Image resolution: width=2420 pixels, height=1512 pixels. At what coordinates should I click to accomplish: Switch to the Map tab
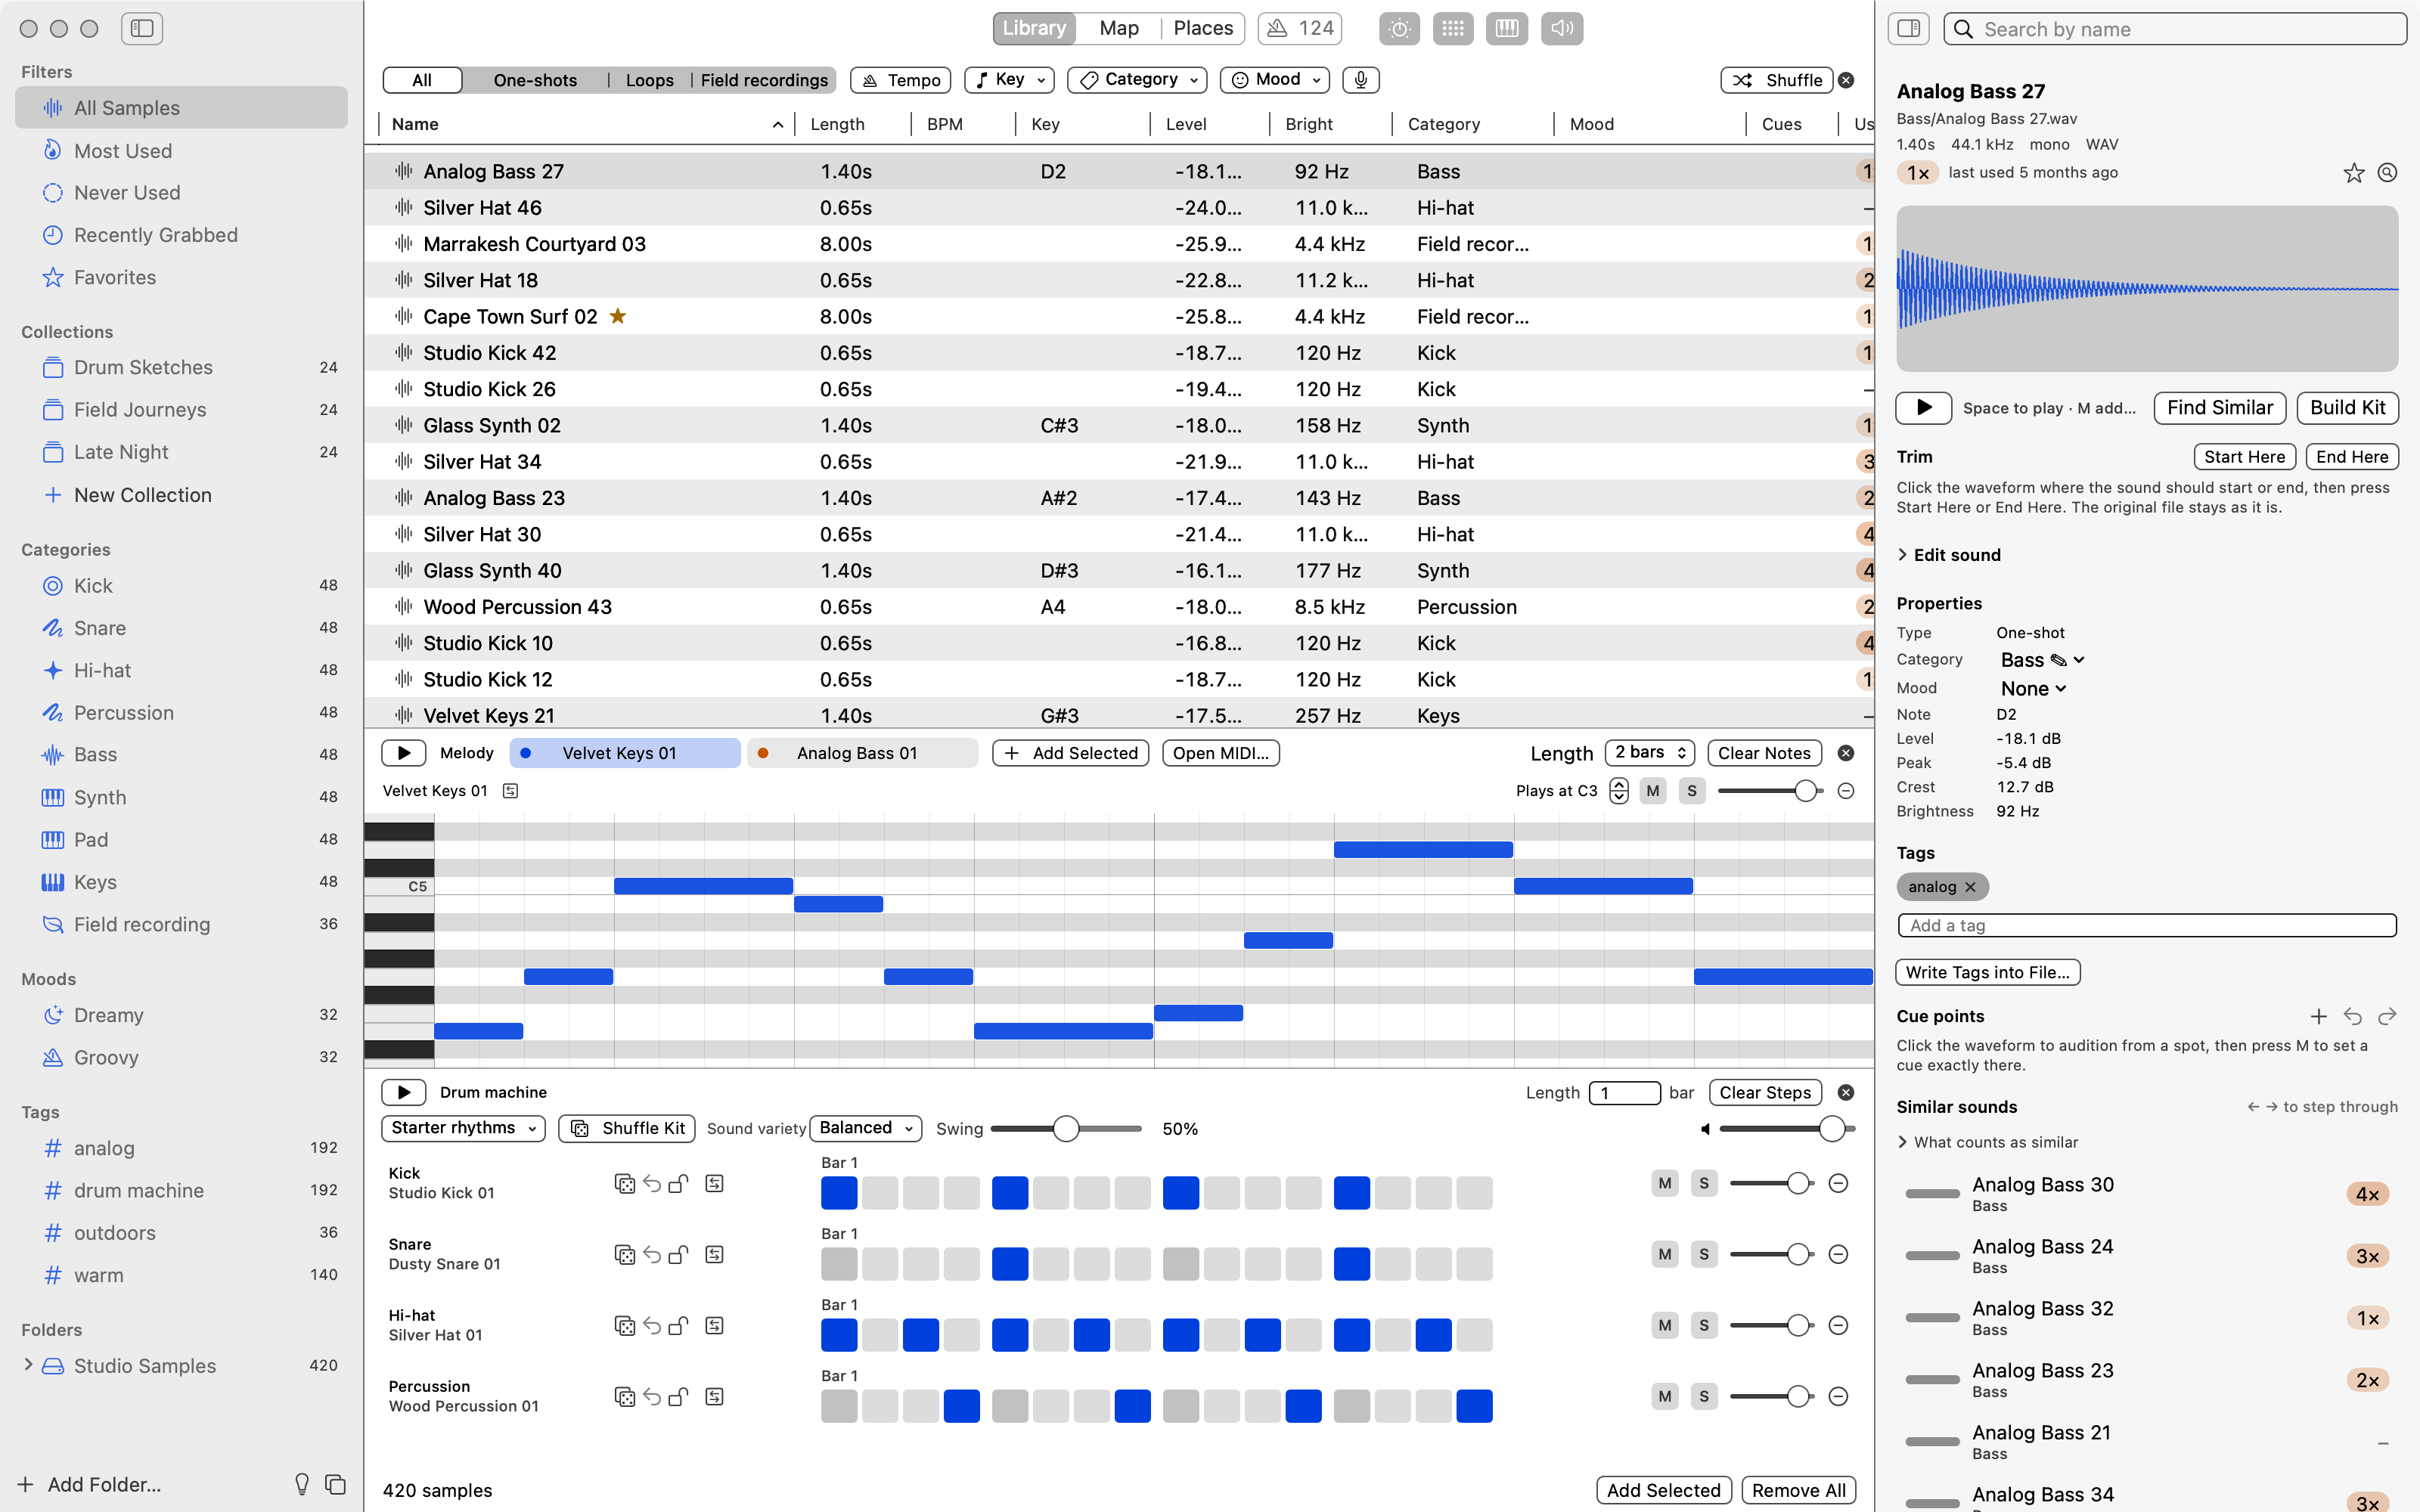tap(1119, 28)
